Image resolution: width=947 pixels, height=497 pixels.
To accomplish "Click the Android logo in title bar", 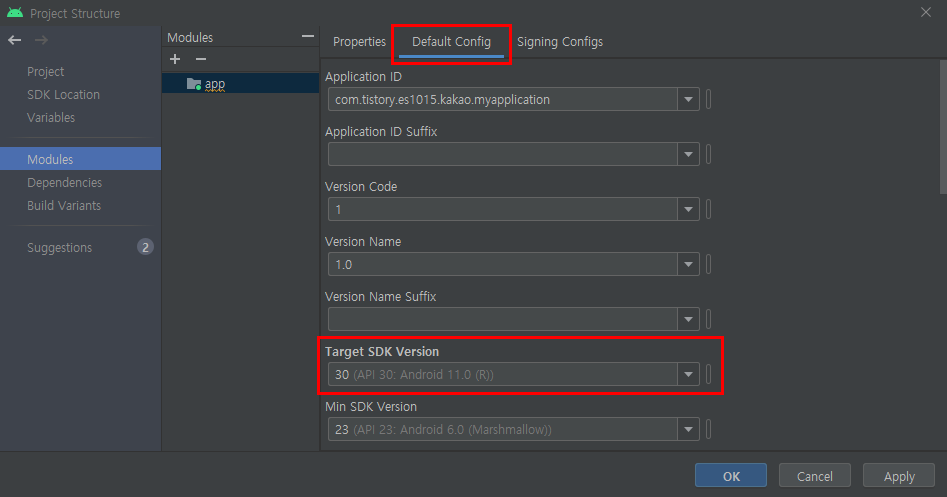I will 14,13.
